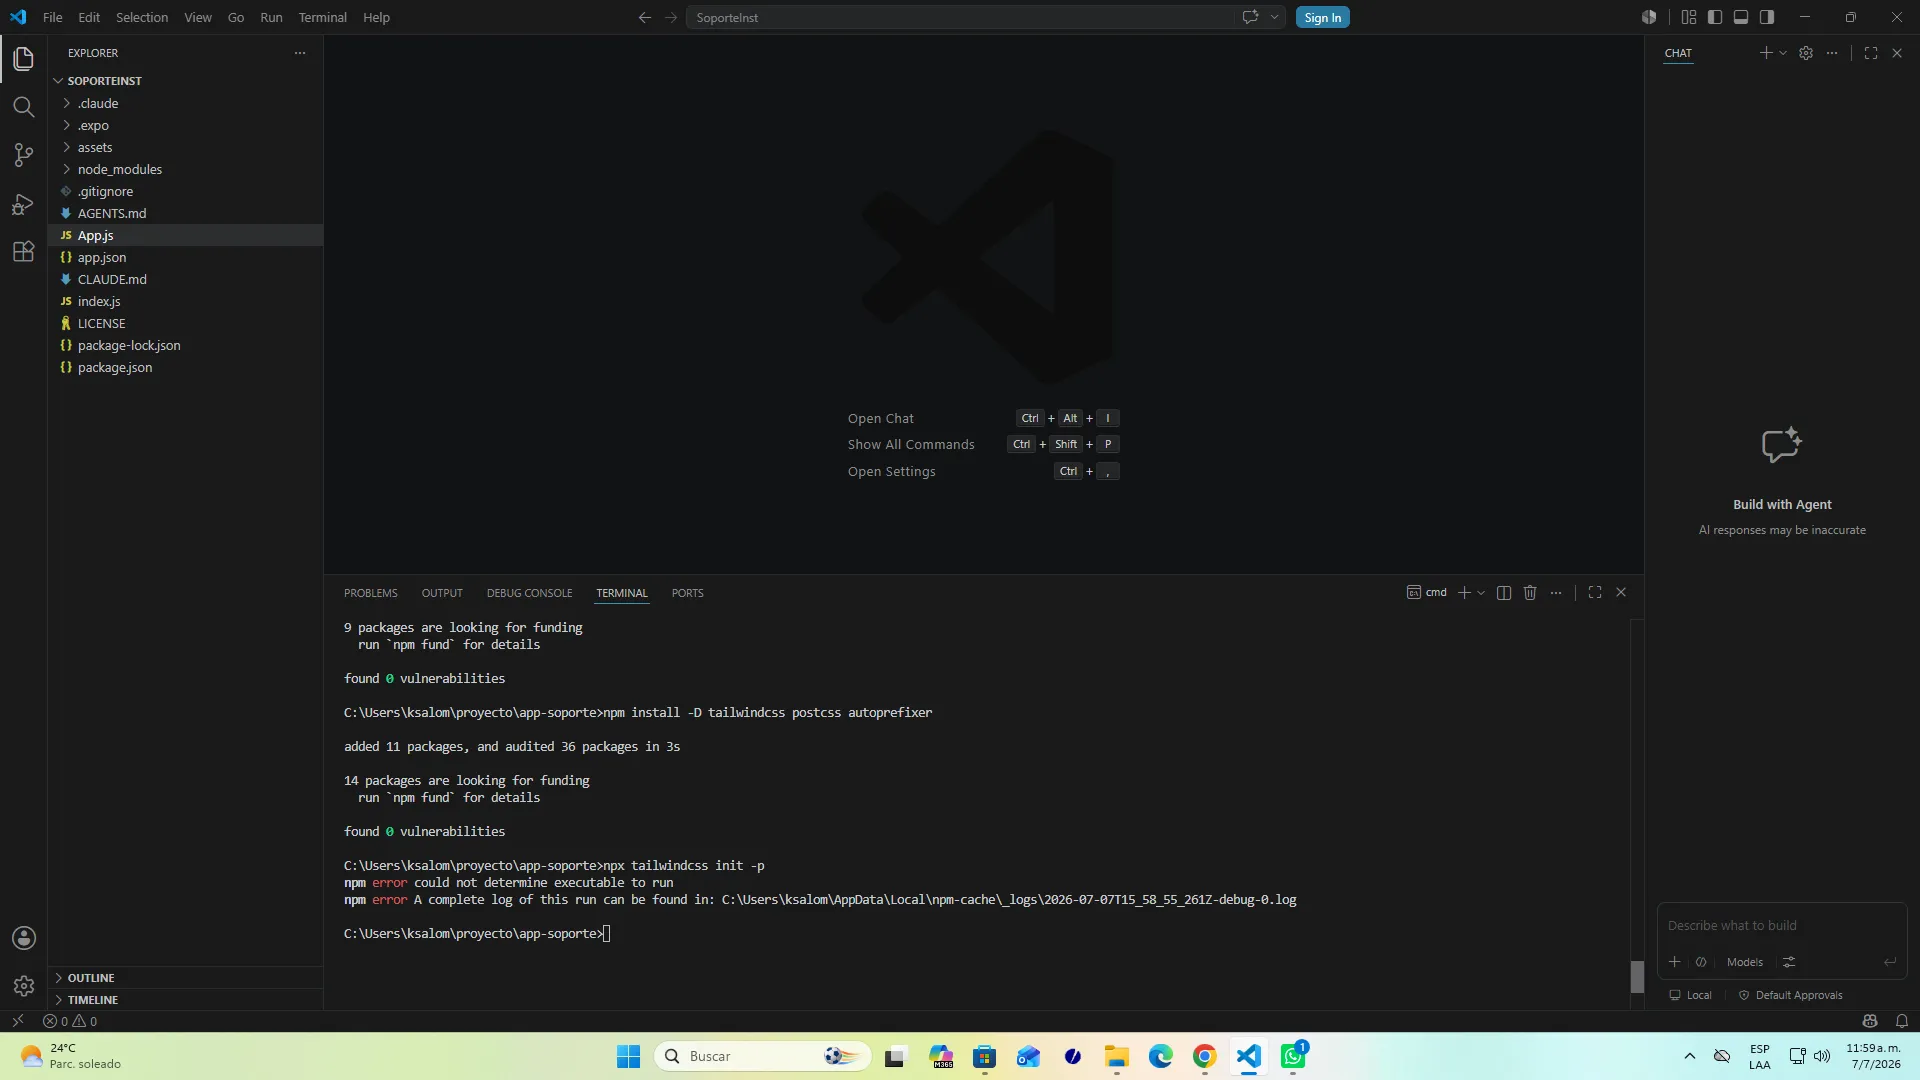The image size is (1920, 1080).
Task: Open Run and Debug view
Action: 24,204
